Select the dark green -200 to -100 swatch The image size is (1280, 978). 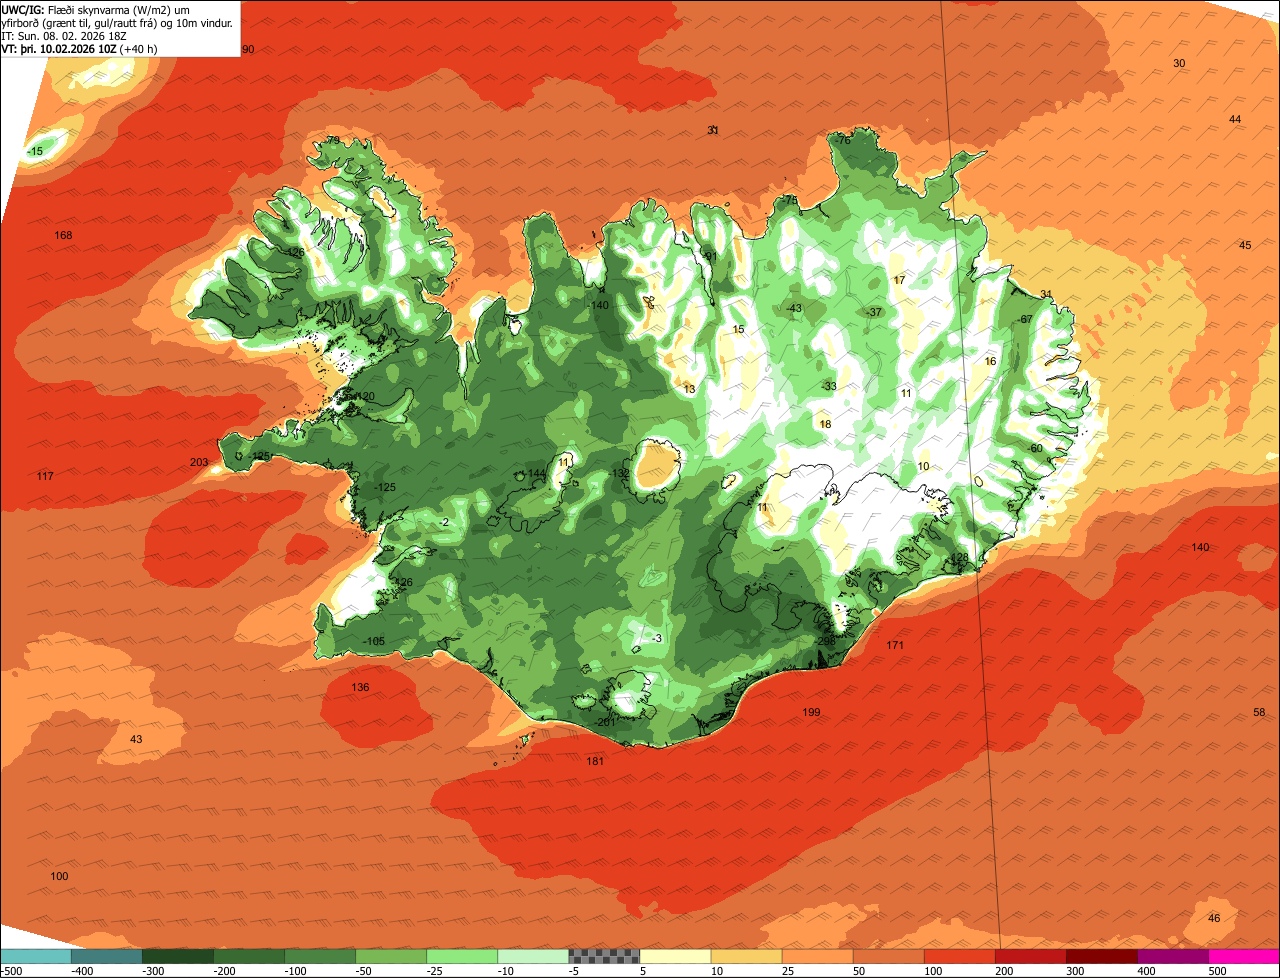click(249, 956)
